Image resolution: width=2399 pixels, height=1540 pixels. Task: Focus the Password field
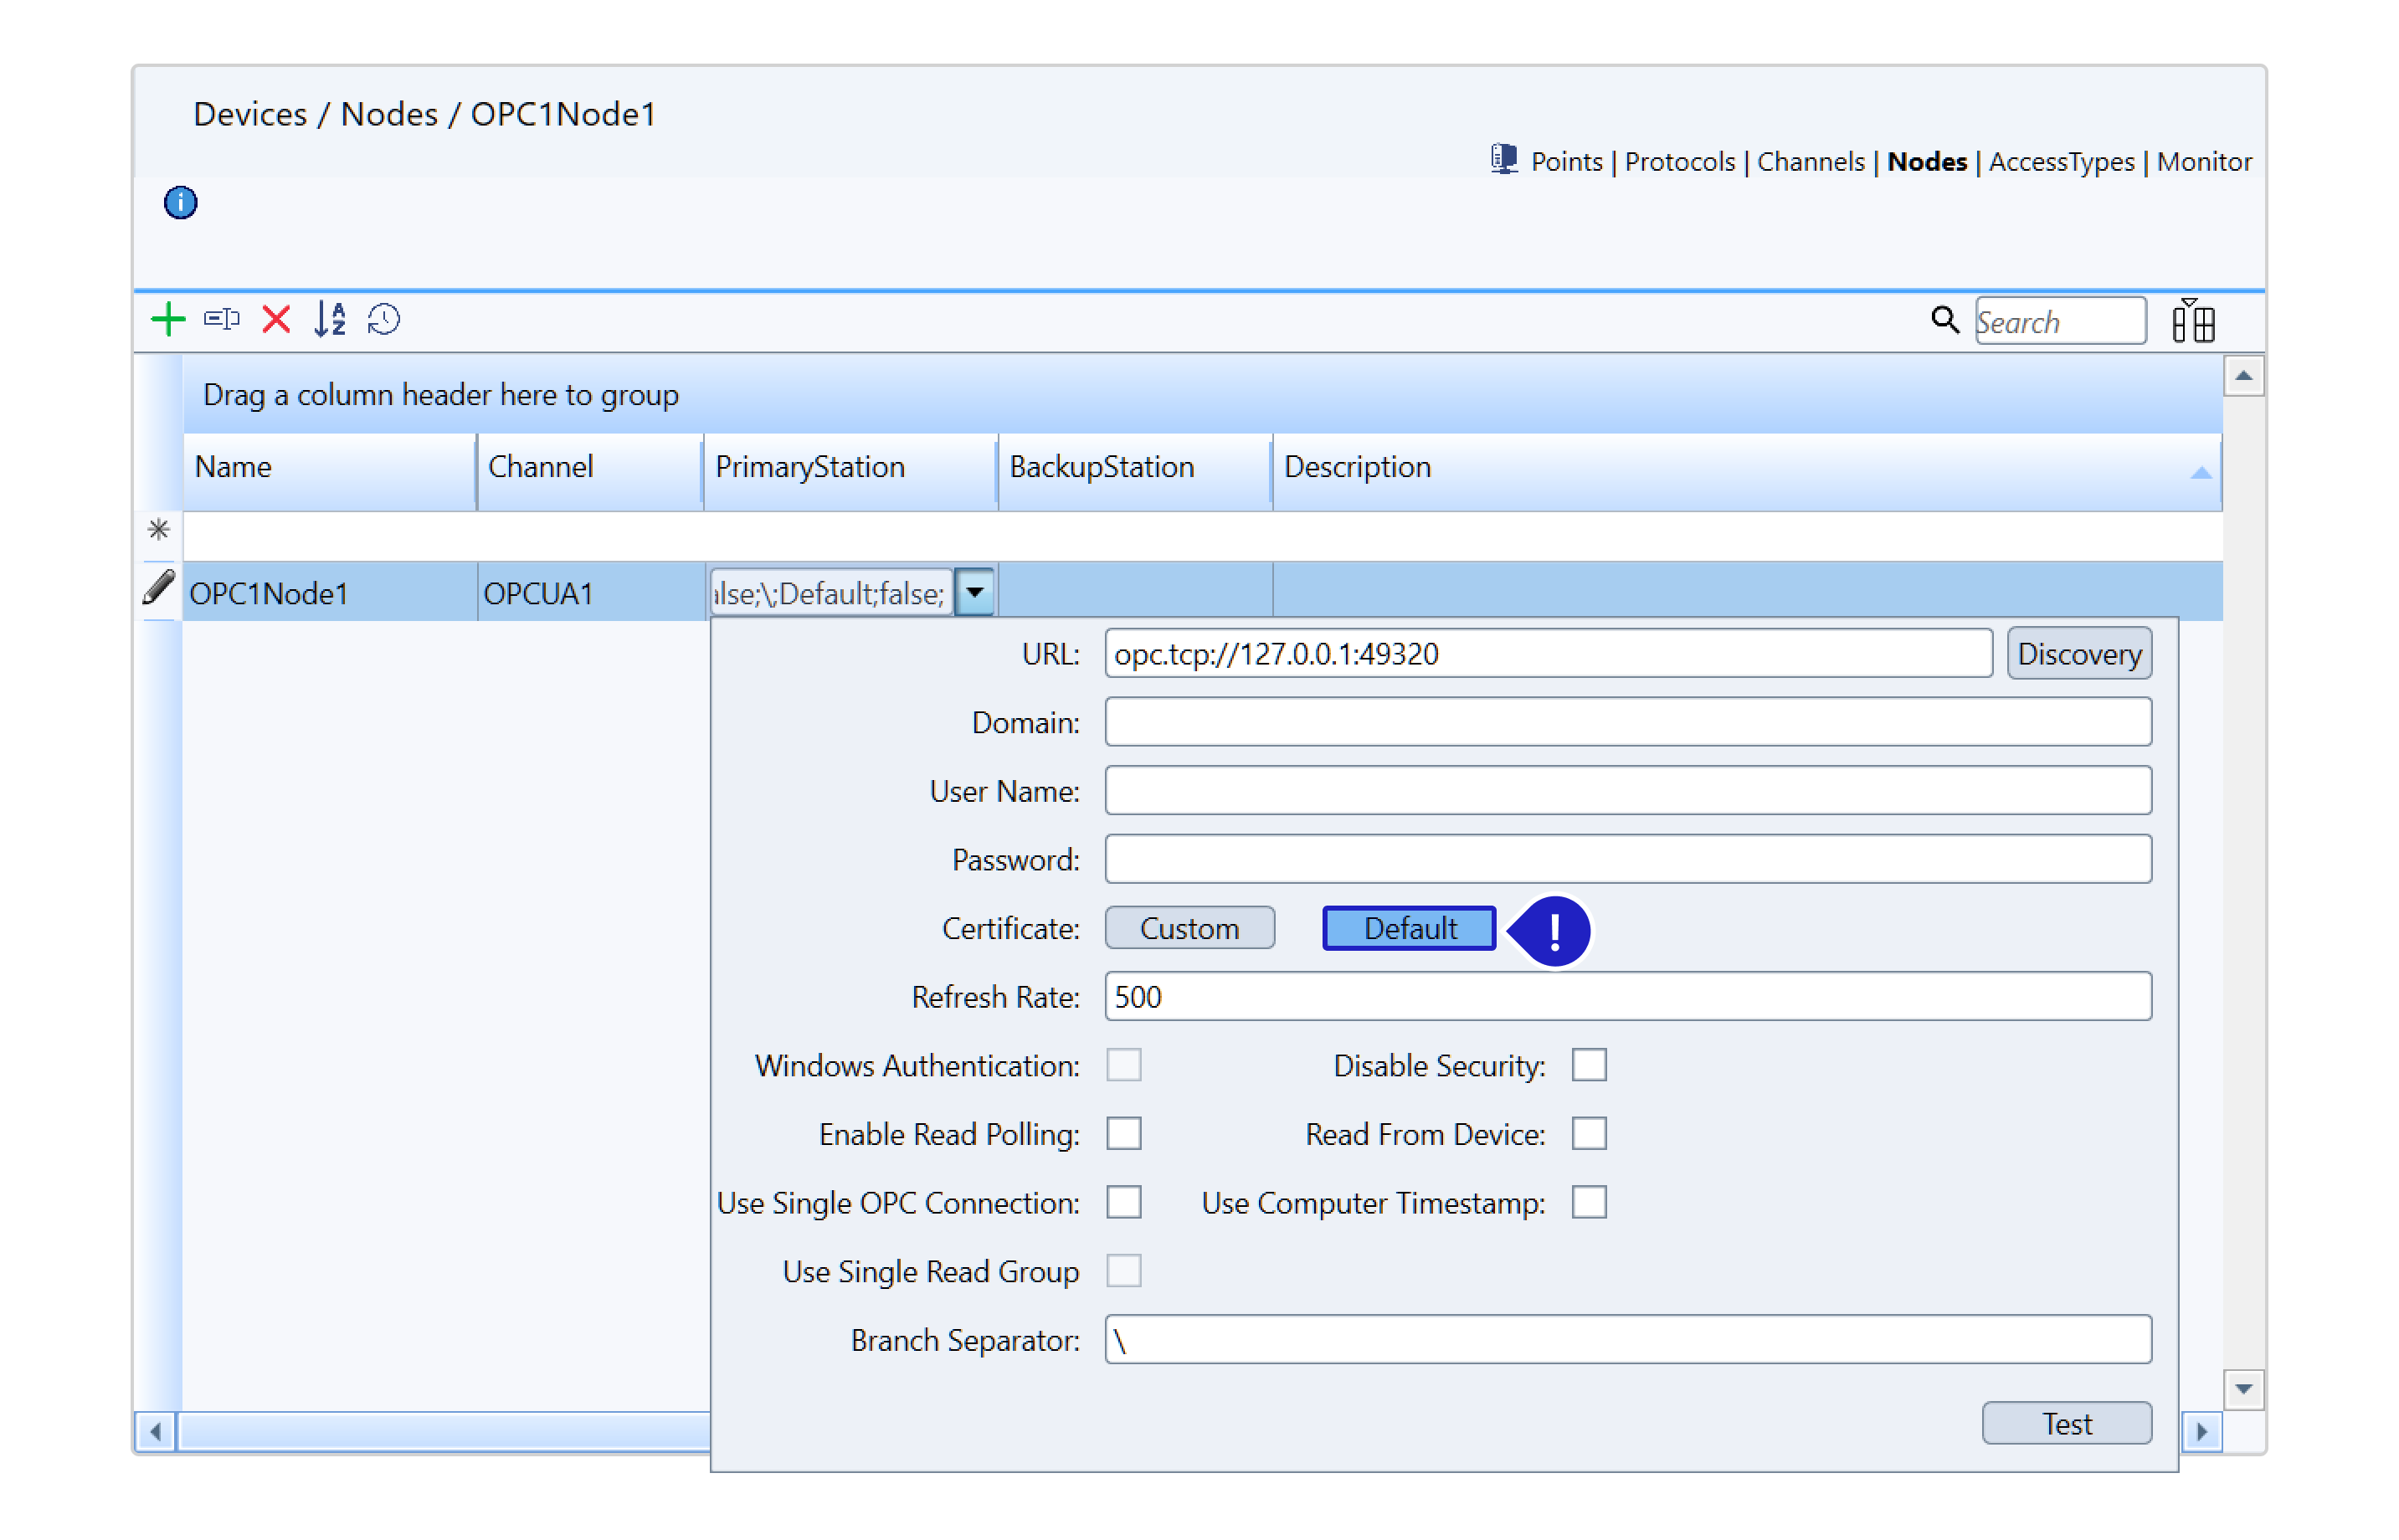pyautogui.click(x=1627, y=859)
